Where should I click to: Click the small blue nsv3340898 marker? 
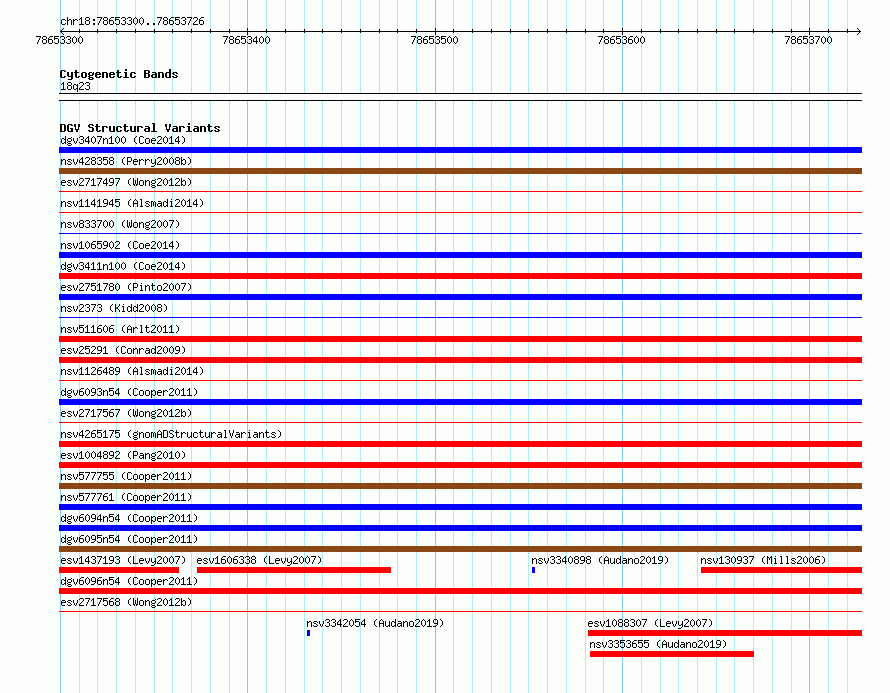click(x=534, y=570)
